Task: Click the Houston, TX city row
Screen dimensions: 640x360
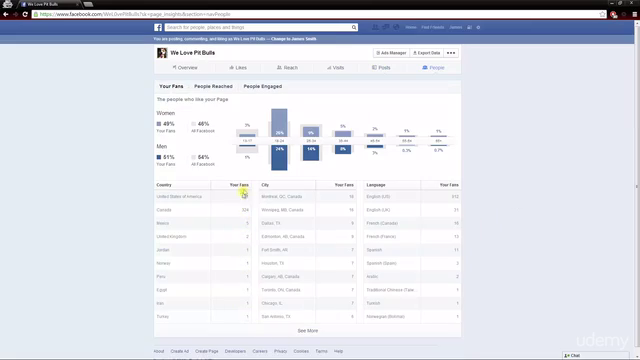Action: 308,263
